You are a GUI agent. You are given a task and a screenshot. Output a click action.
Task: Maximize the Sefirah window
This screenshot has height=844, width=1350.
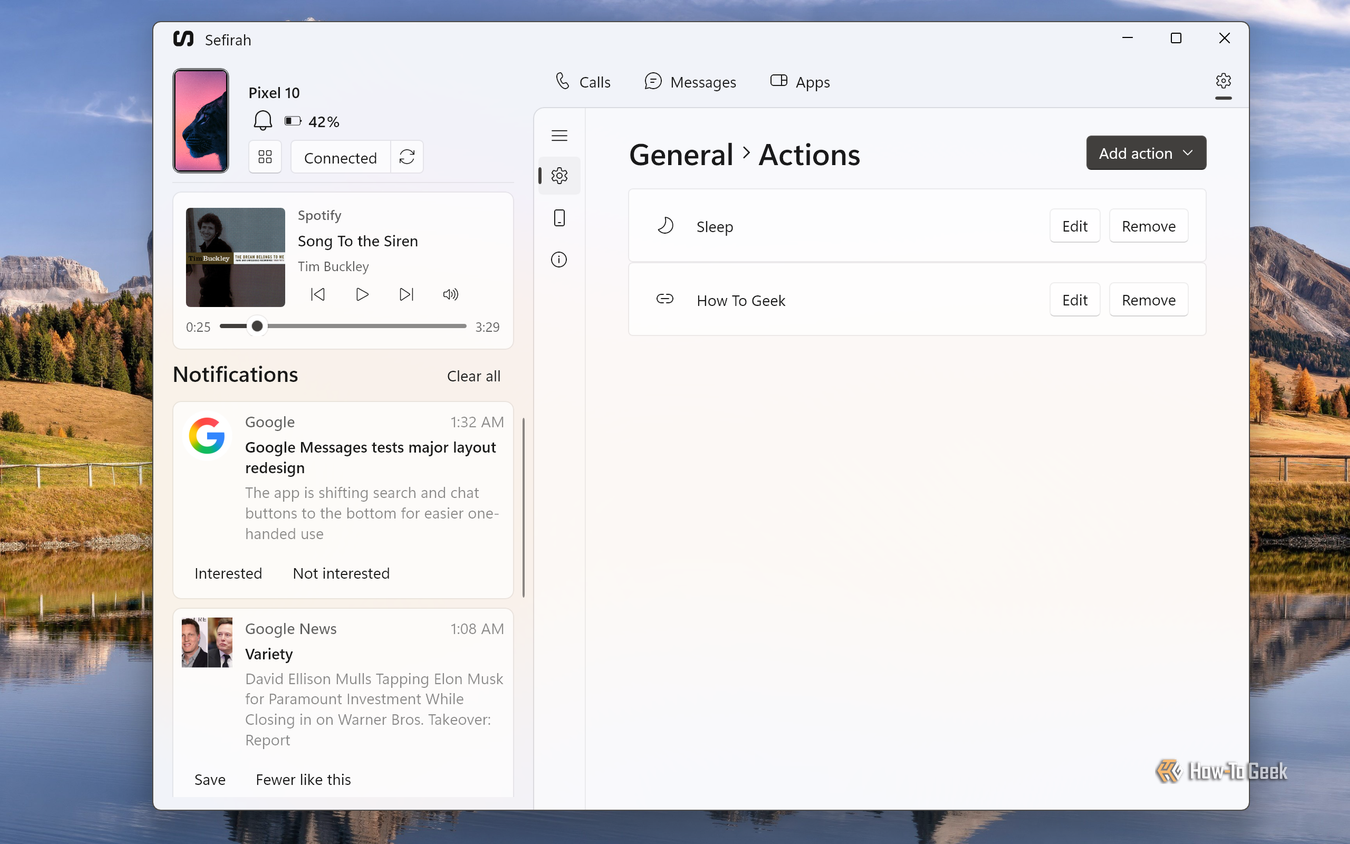[1176, 38]
